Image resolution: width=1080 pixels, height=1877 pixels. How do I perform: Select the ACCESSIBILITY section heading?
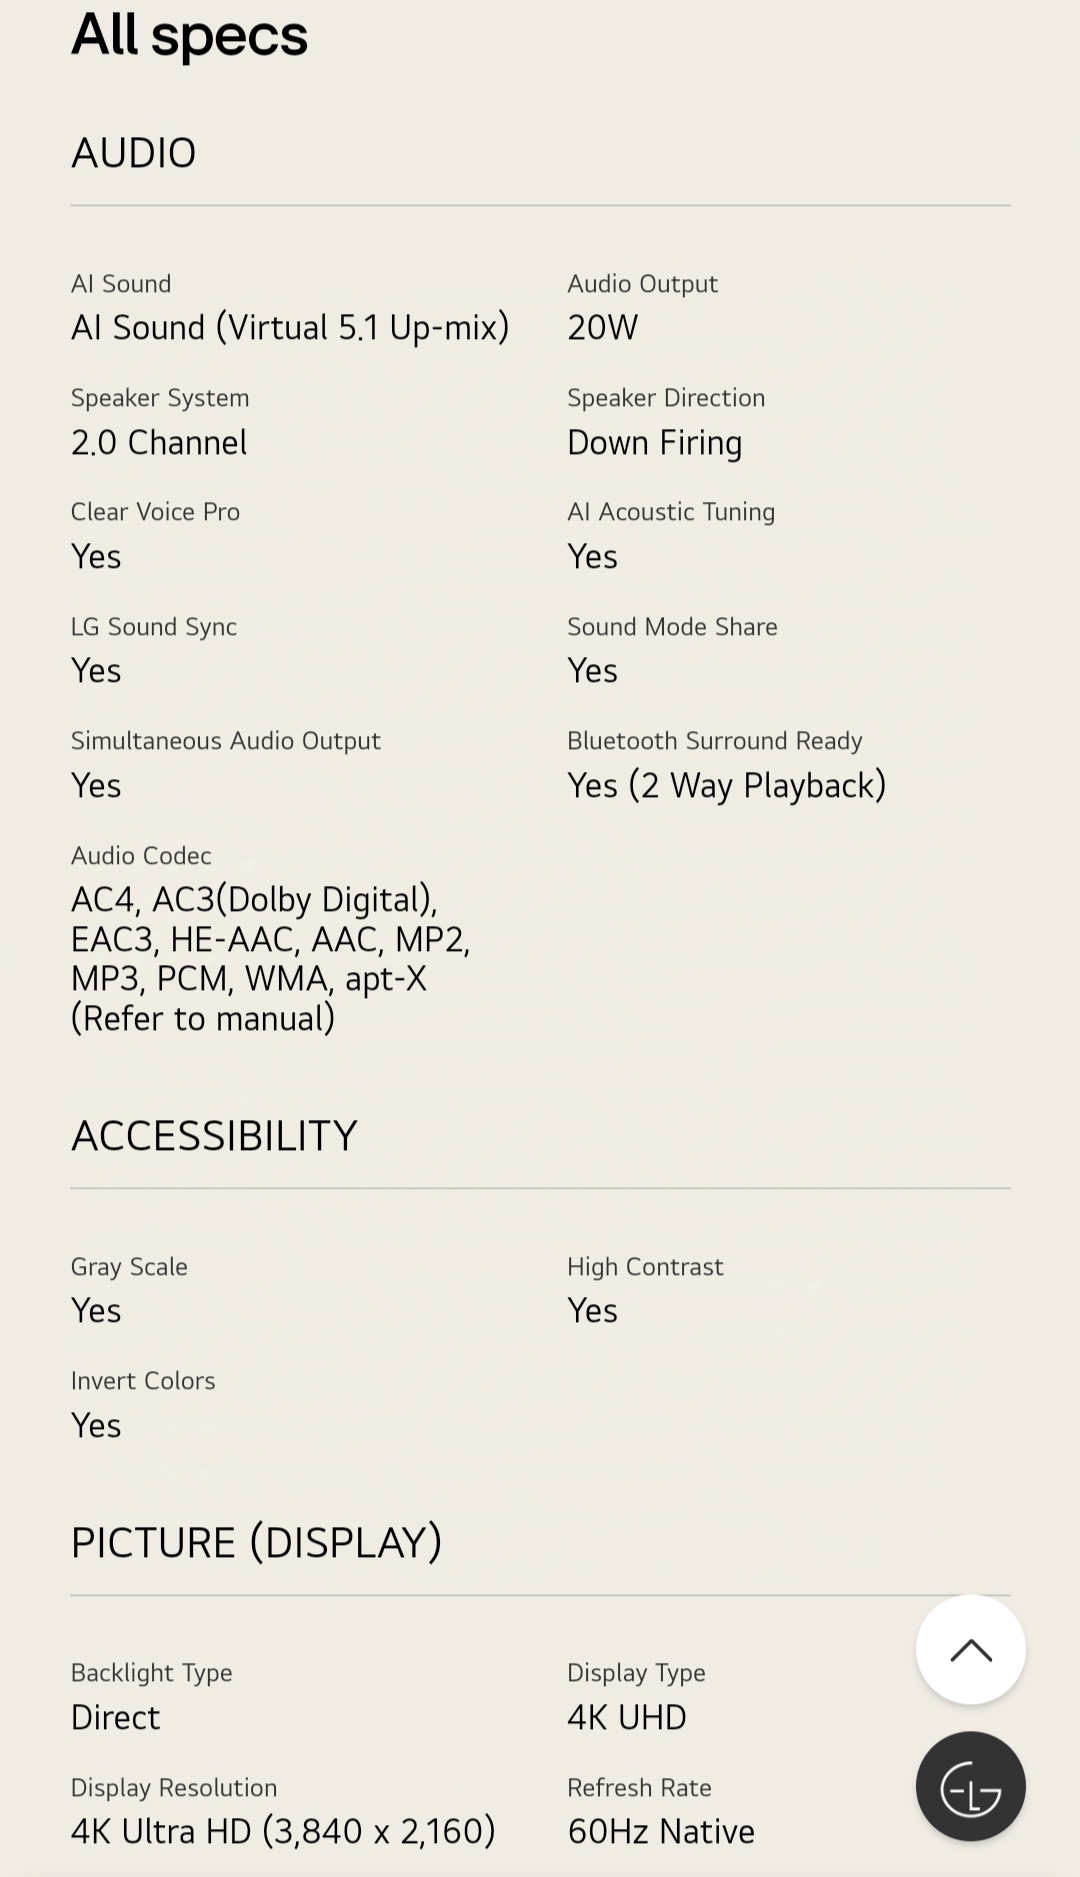214,1136
